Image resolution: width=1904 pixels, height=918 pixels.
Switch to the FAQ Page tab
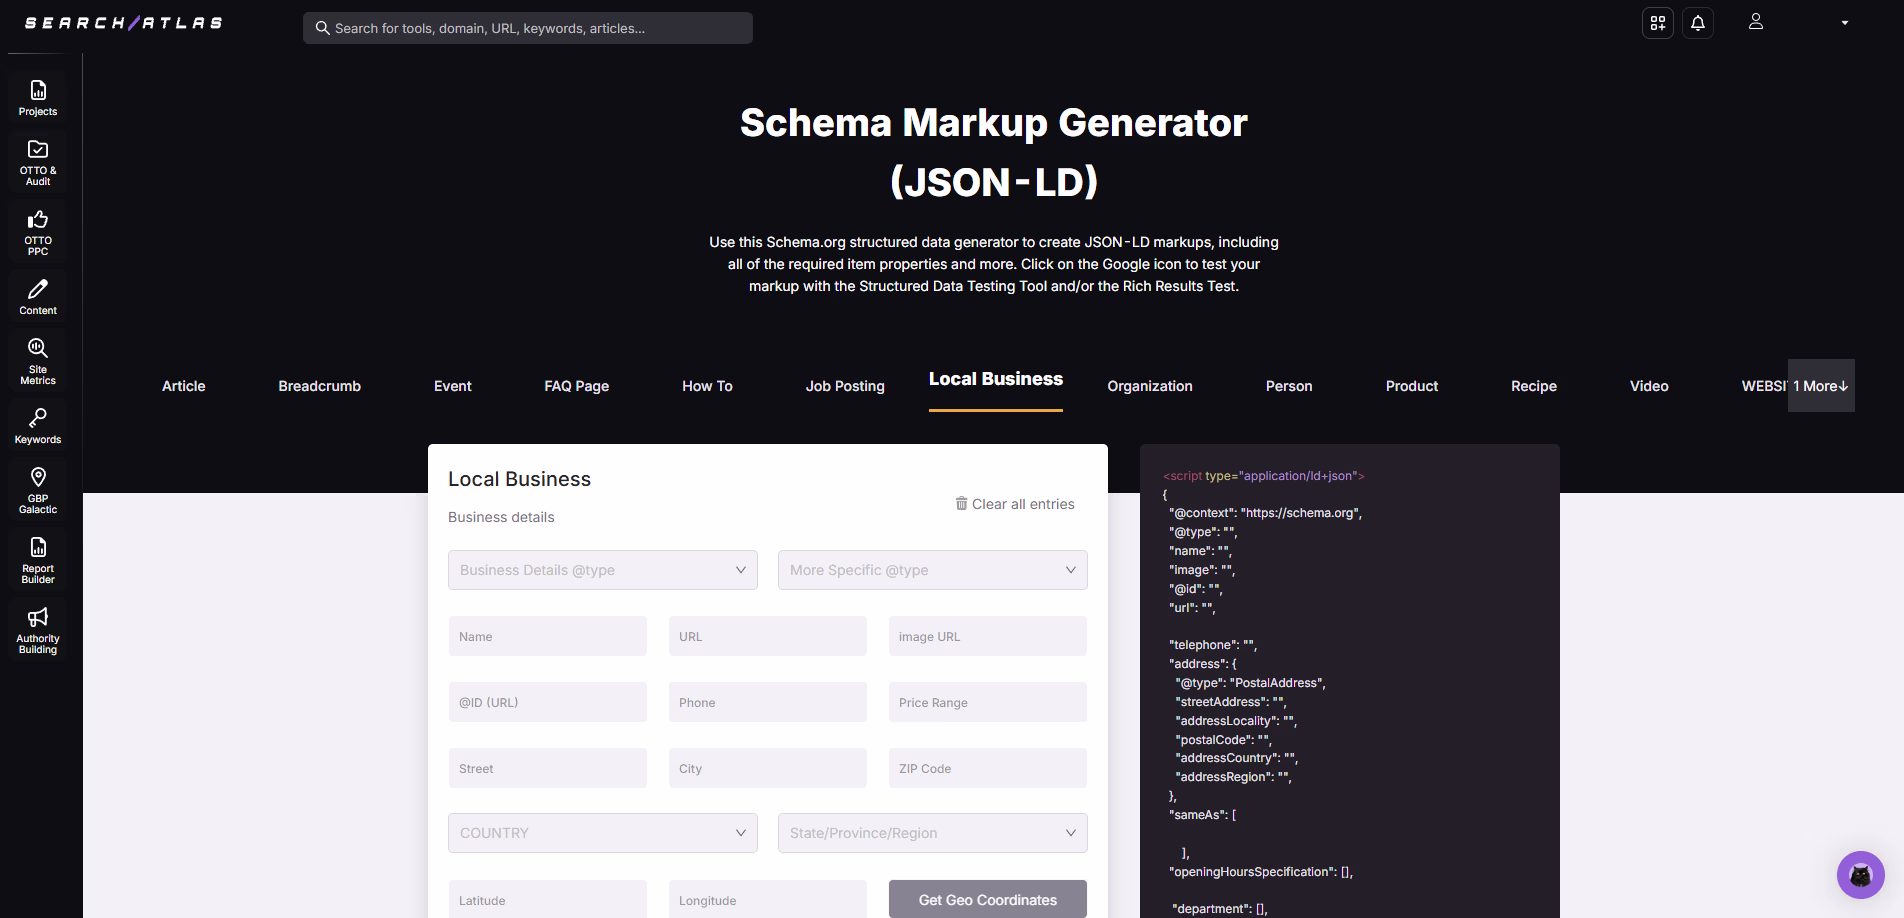[x=576, y=386]
